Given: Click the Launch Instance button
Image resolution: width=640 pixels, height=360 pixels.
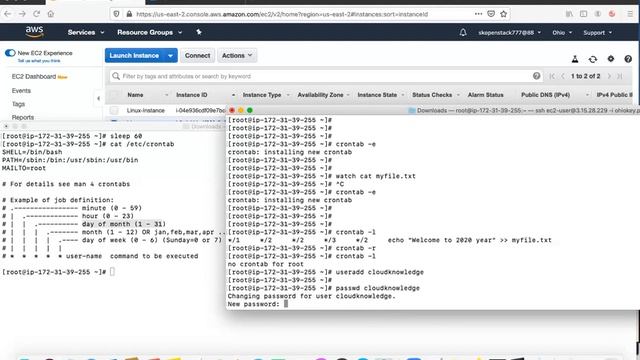Looking at the screenshot, I should (134, 56).
